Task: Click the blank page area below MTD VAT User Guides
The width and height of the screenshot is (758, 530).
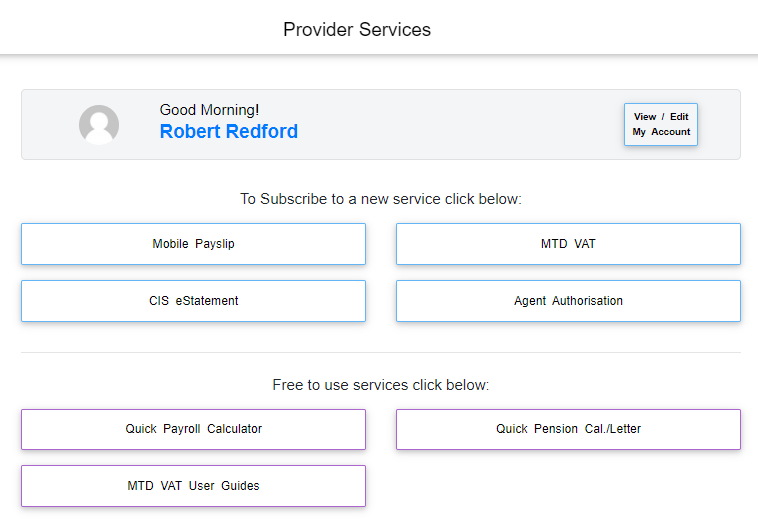Action: pos(380,520)
